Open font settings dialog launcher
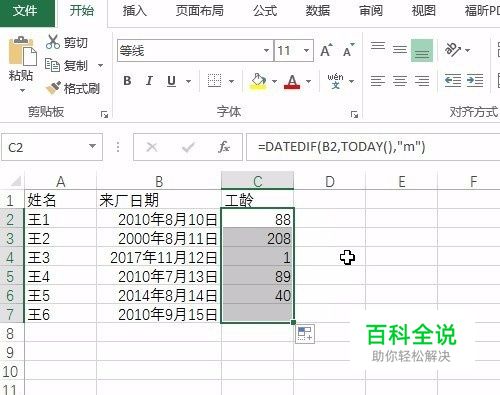The image size is (500, 395). pyautogui.click(x=354, y=115)
